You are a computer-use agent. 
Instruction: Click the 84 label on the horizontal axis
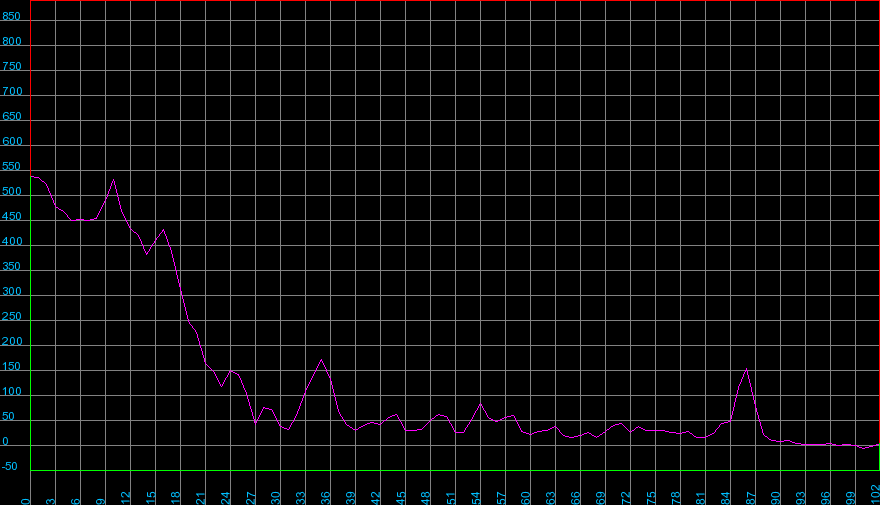pyautogui.click(x=725, y=498)
